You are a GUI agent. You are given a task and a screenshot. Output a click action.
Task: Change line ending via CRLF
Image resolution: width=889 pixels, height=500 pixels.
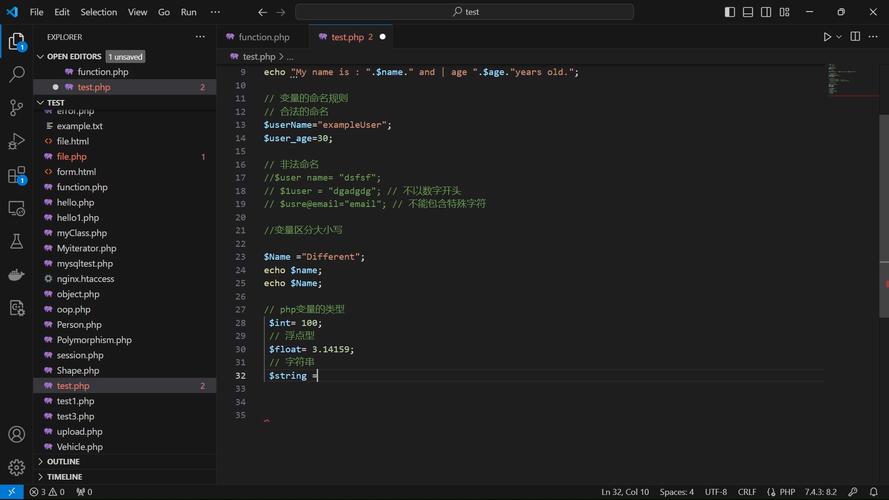[747, 492]
